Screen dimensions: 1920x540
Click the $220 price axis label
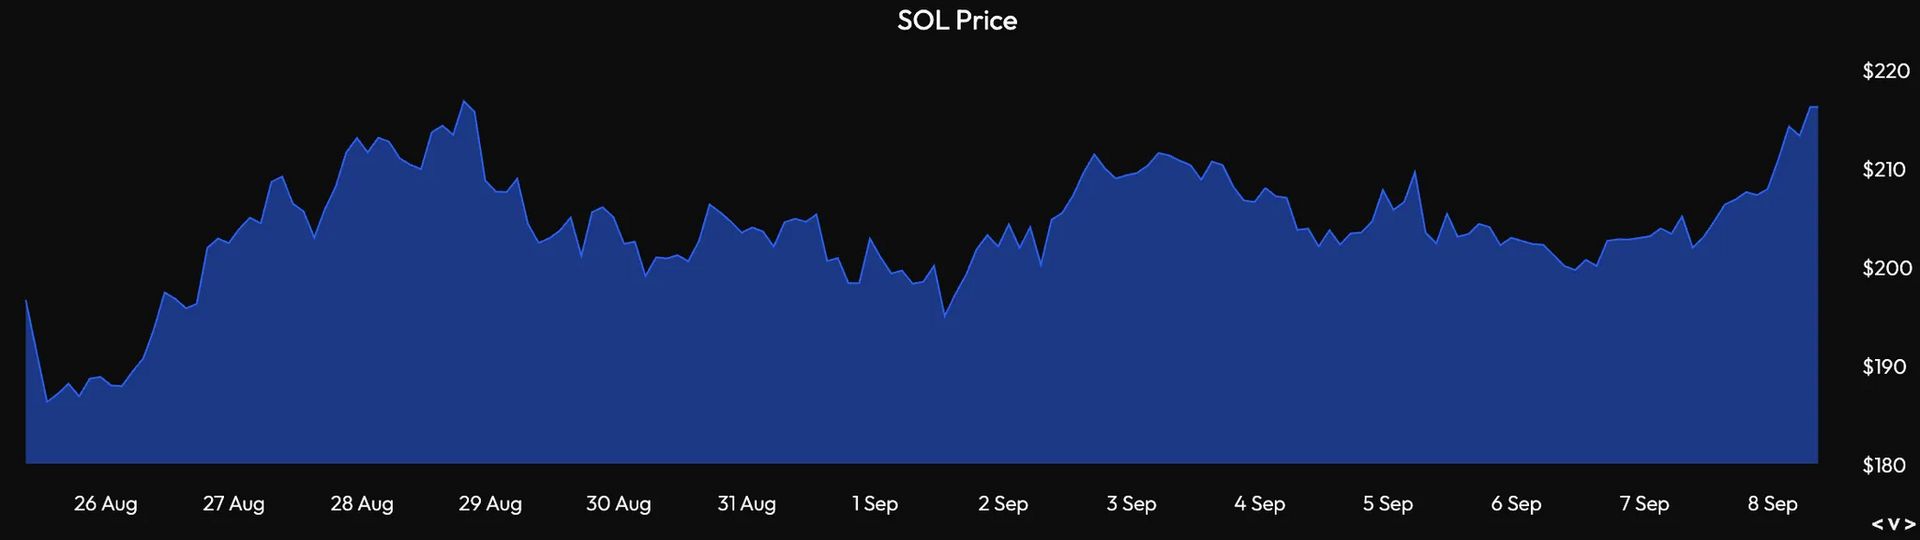(x=1886, y=72)
